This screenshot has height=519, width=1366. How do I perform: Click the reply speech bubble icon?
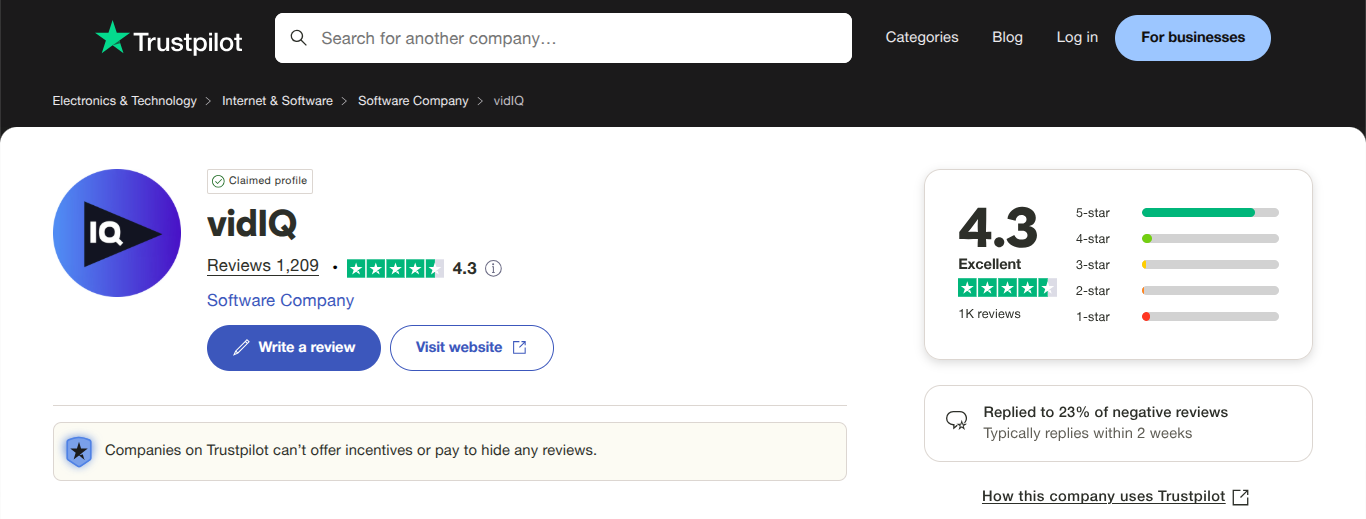click(957, 420)
